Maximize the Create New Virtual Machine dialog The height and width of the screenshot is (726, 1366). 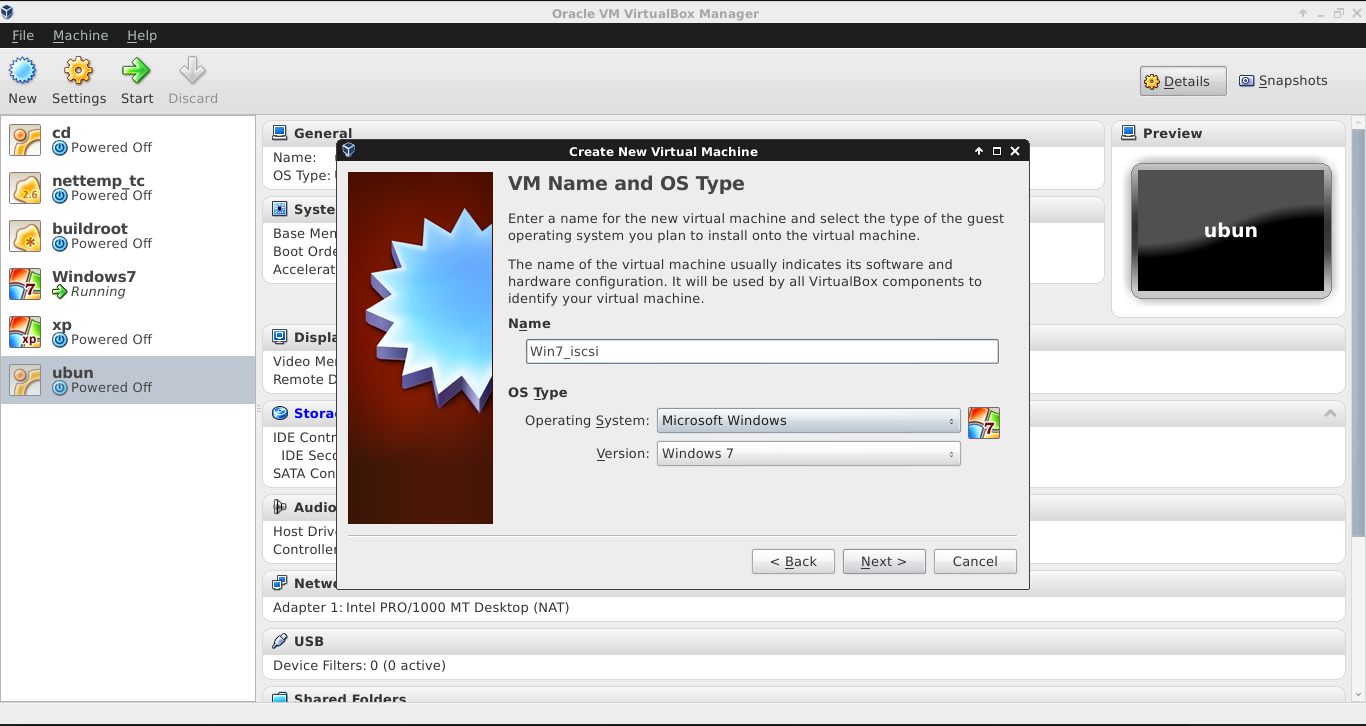point(997,151)
